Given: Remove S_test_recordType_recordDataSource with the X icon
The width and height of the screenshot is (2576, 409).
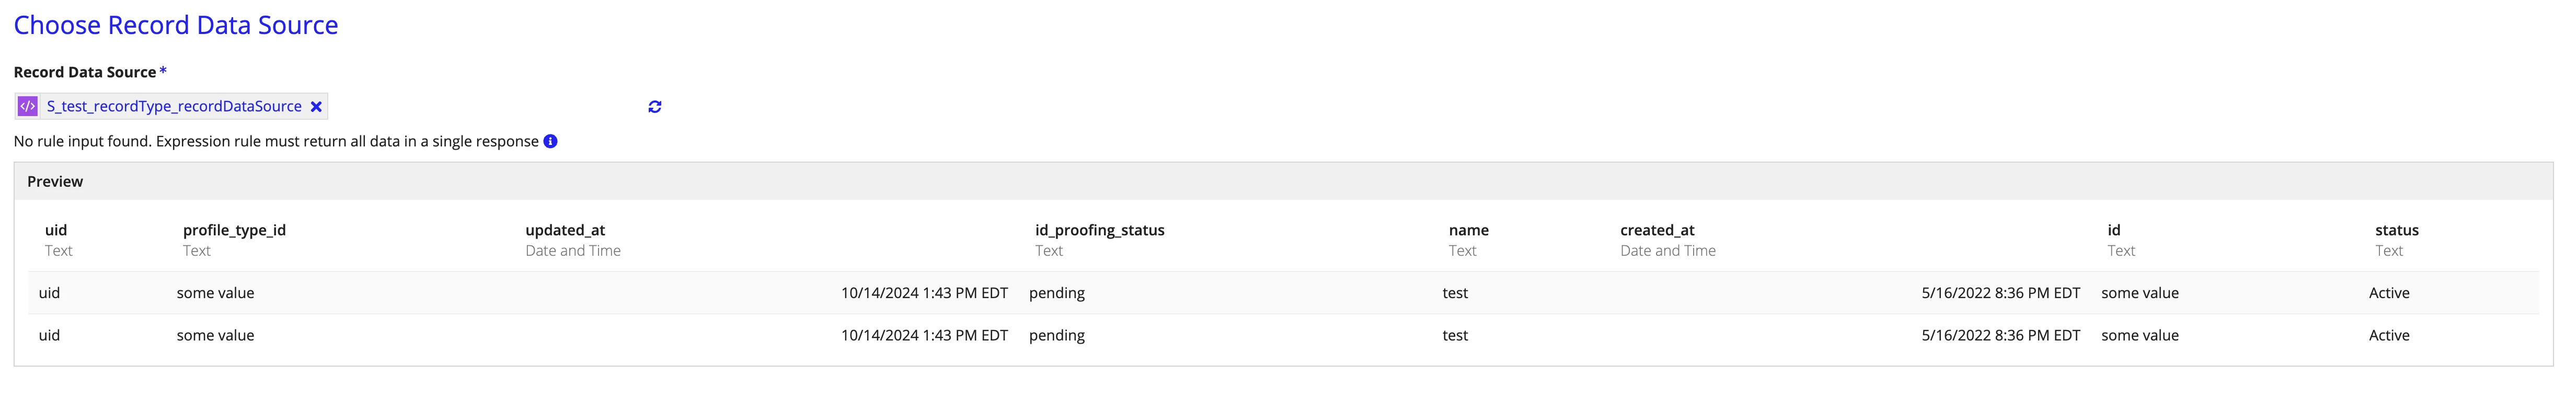Looking at the screenshot, I should click(316, 107).
